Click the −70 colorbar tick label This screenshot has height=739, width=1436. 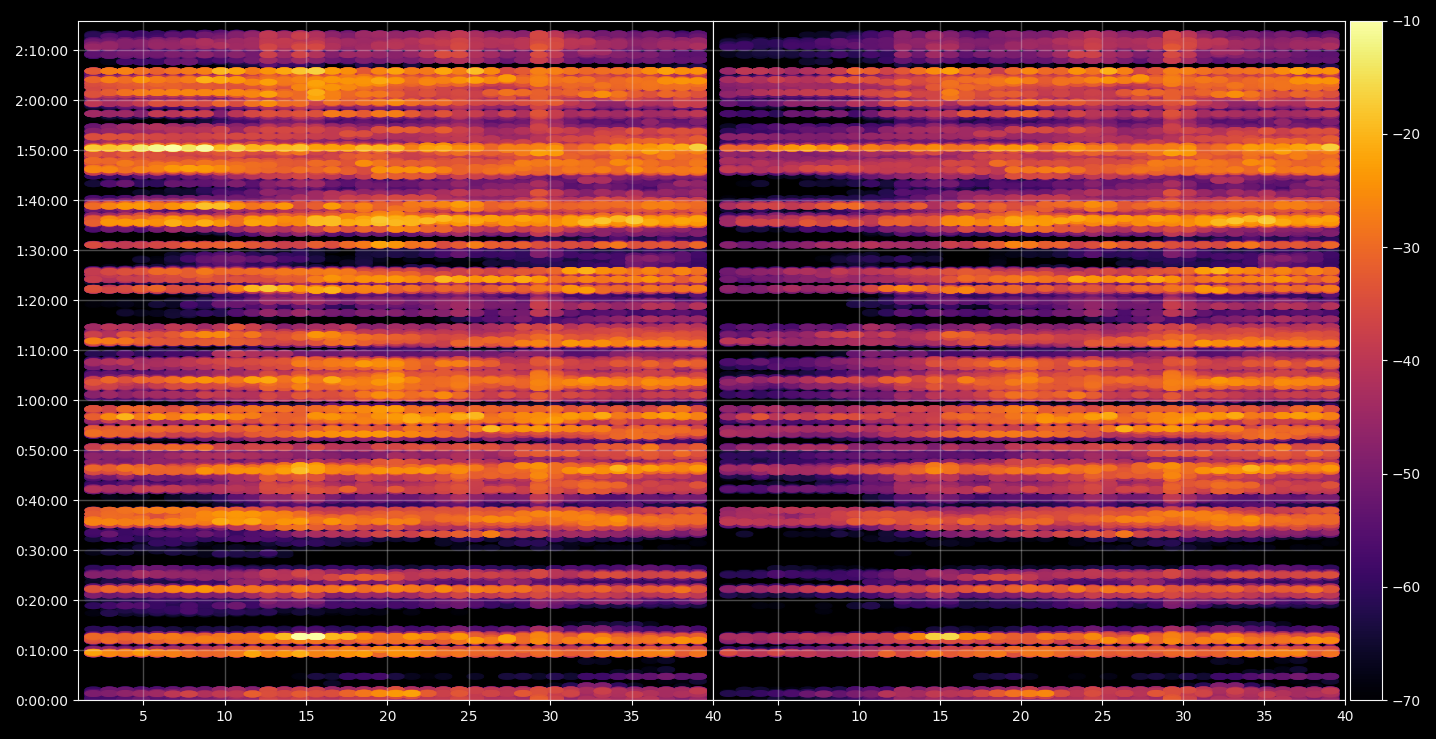pos(1405,700)
